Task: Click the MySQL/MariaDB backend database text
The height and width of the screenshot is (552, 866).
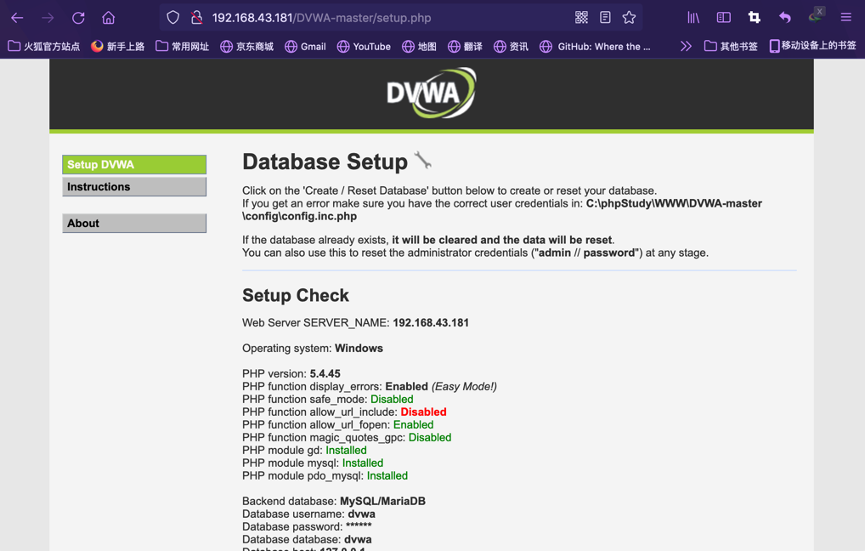Action: click(383, 501)
